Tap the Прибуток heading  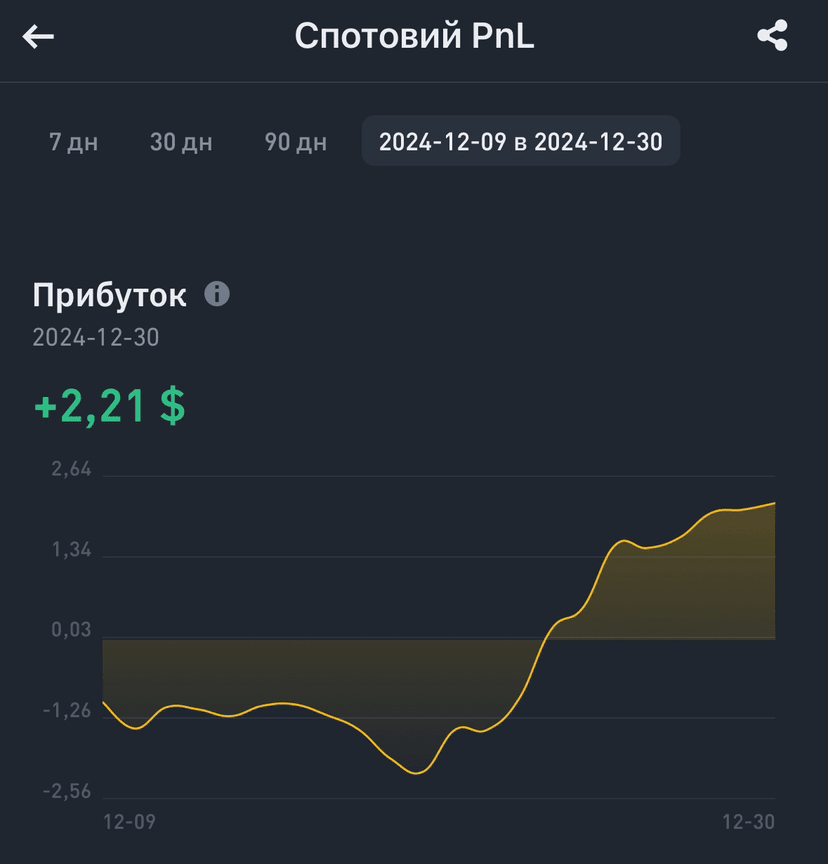pyautogui.click(x=109, y=295)
